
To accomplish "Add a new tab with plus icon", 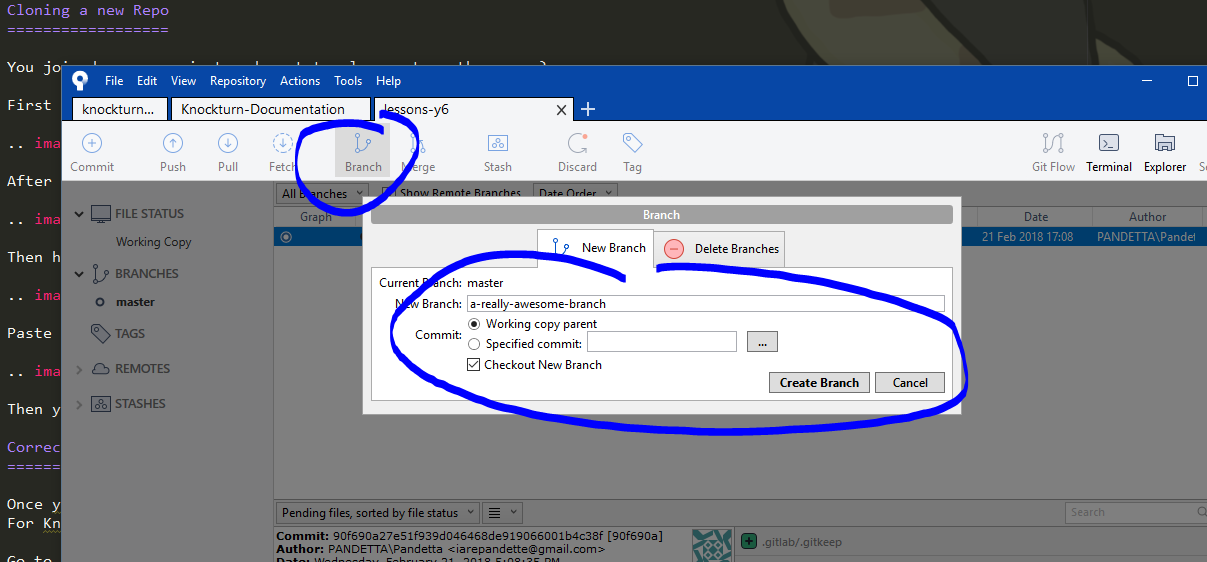I will pos(588,109).
